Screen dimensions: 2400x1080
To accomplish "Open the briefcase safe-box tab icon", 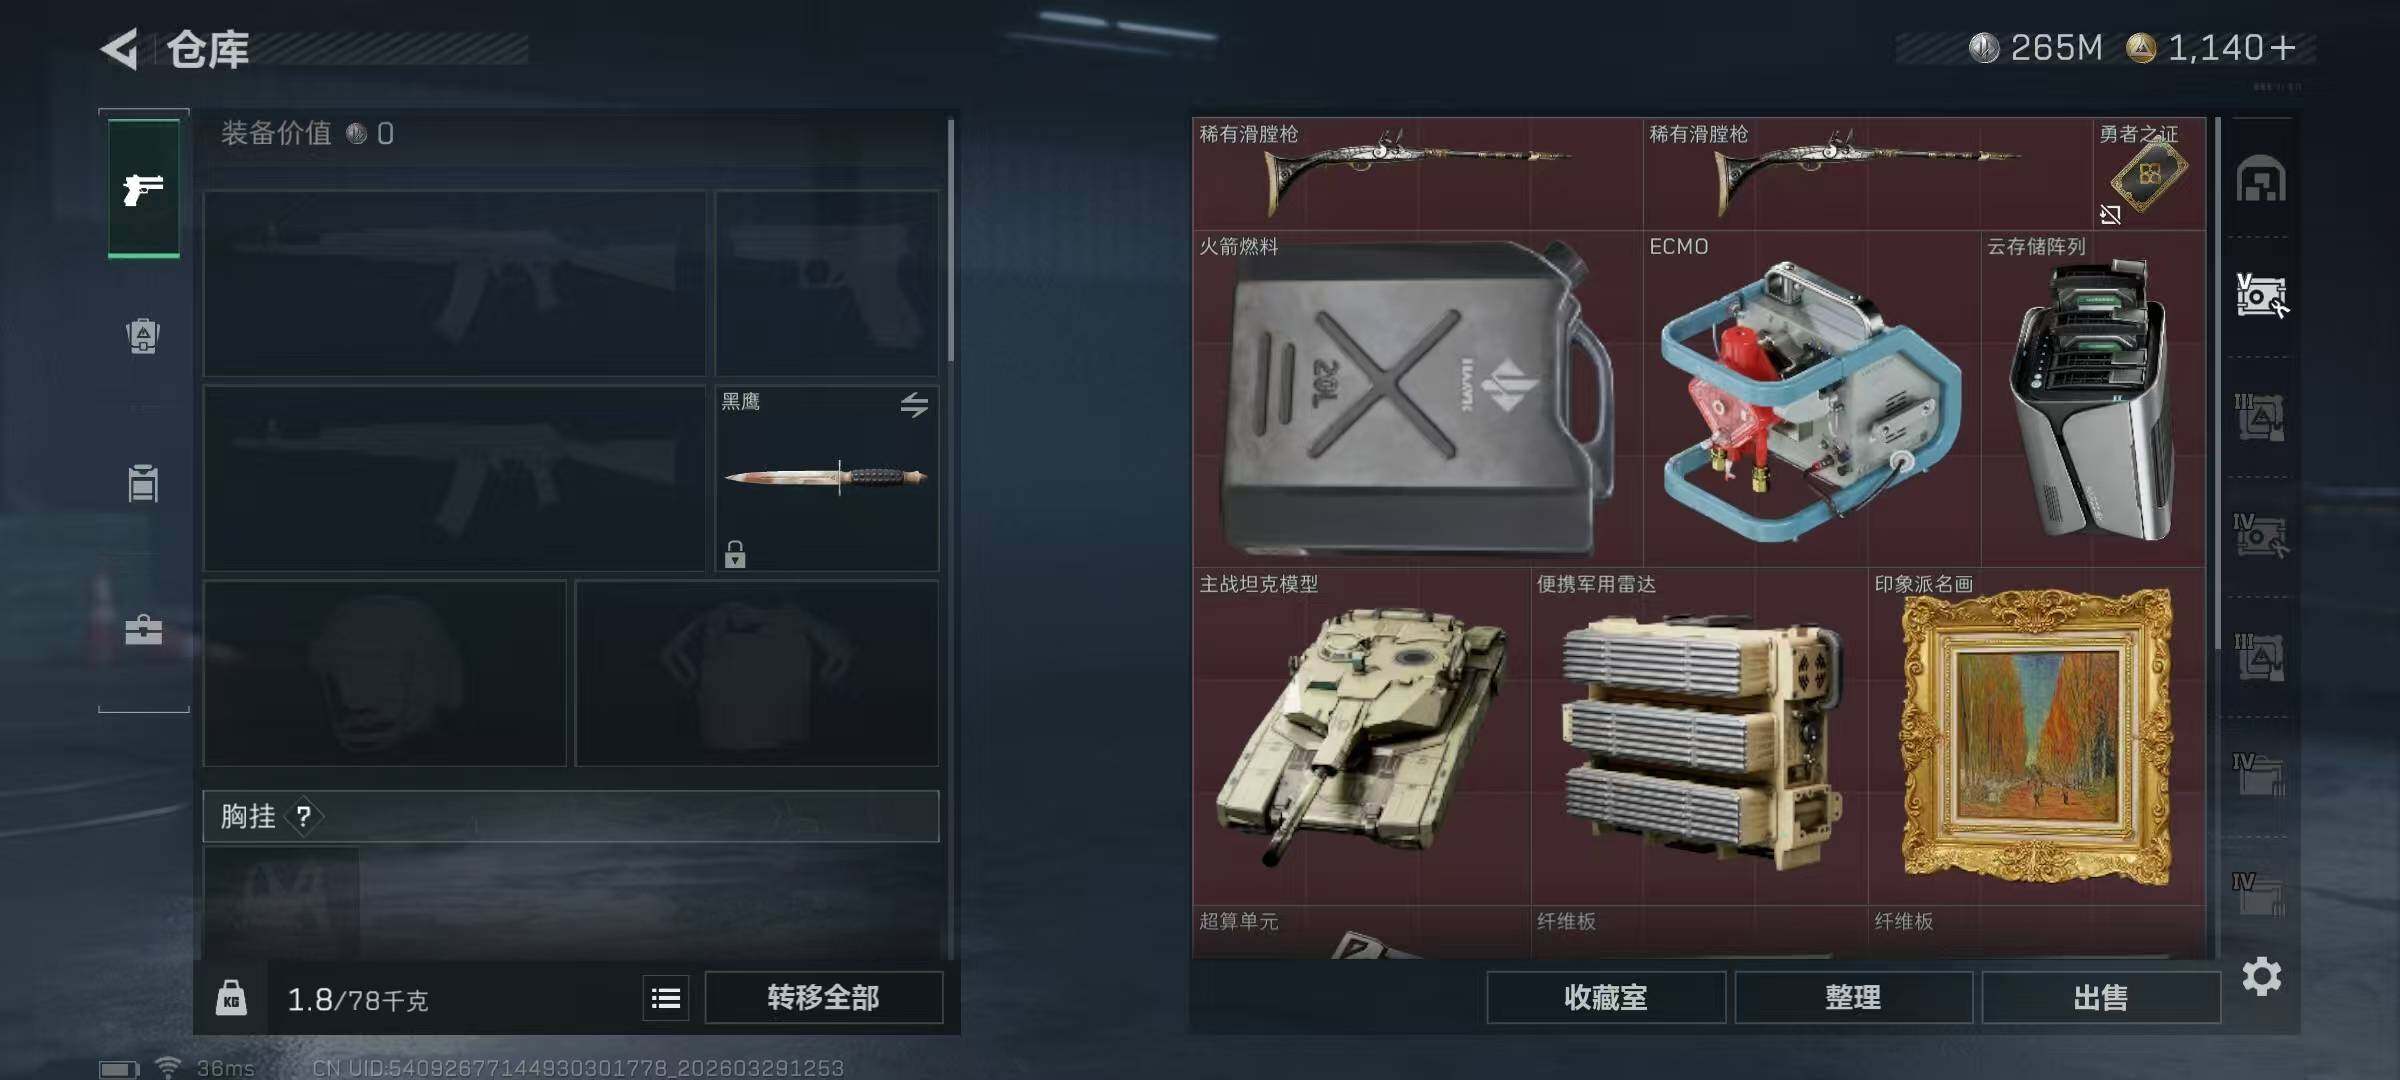I will coord(143,630).
